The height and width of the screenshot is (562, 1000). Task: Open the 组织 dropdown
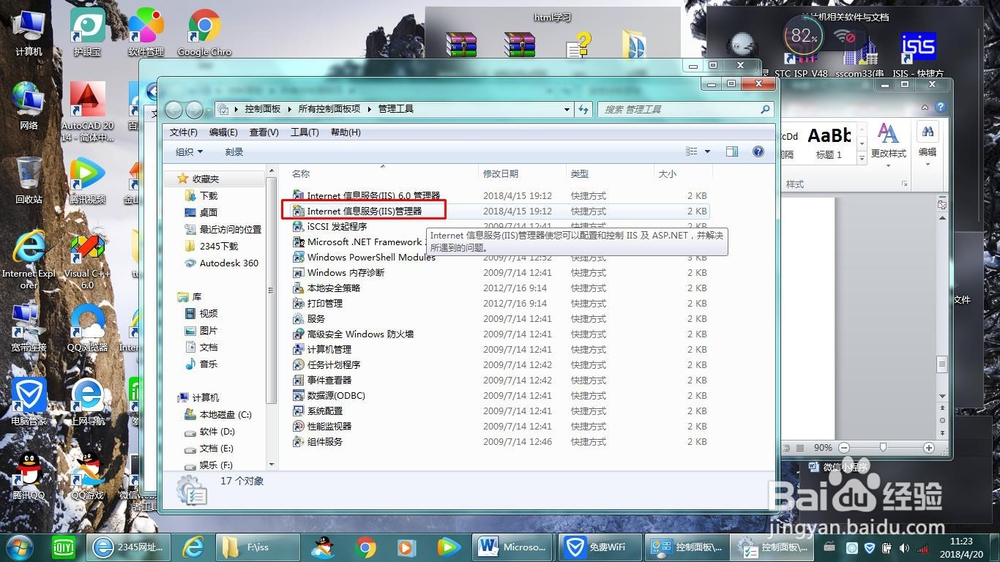point(189,152)
